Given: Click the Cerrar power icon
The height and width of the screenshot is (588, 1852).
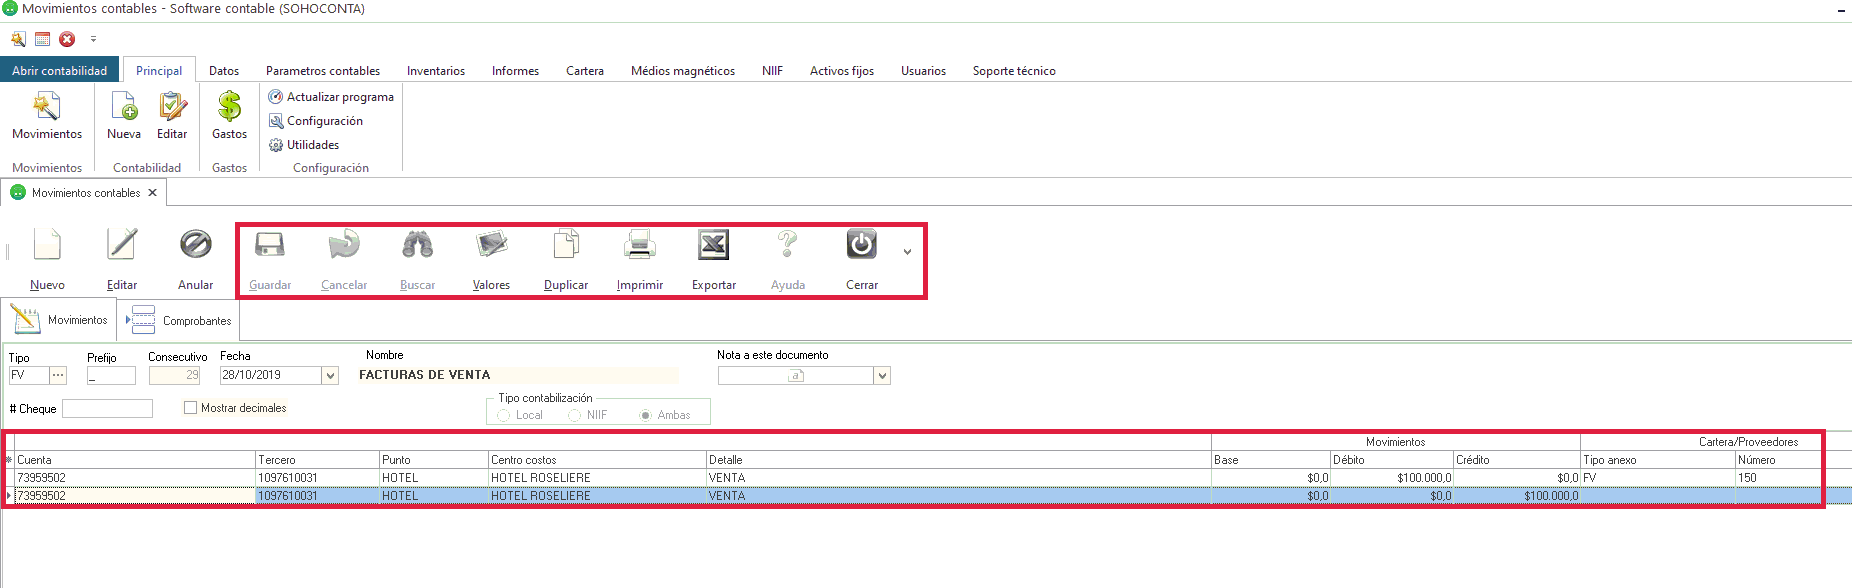Looking at the screenshot, I should coord(861,245).
